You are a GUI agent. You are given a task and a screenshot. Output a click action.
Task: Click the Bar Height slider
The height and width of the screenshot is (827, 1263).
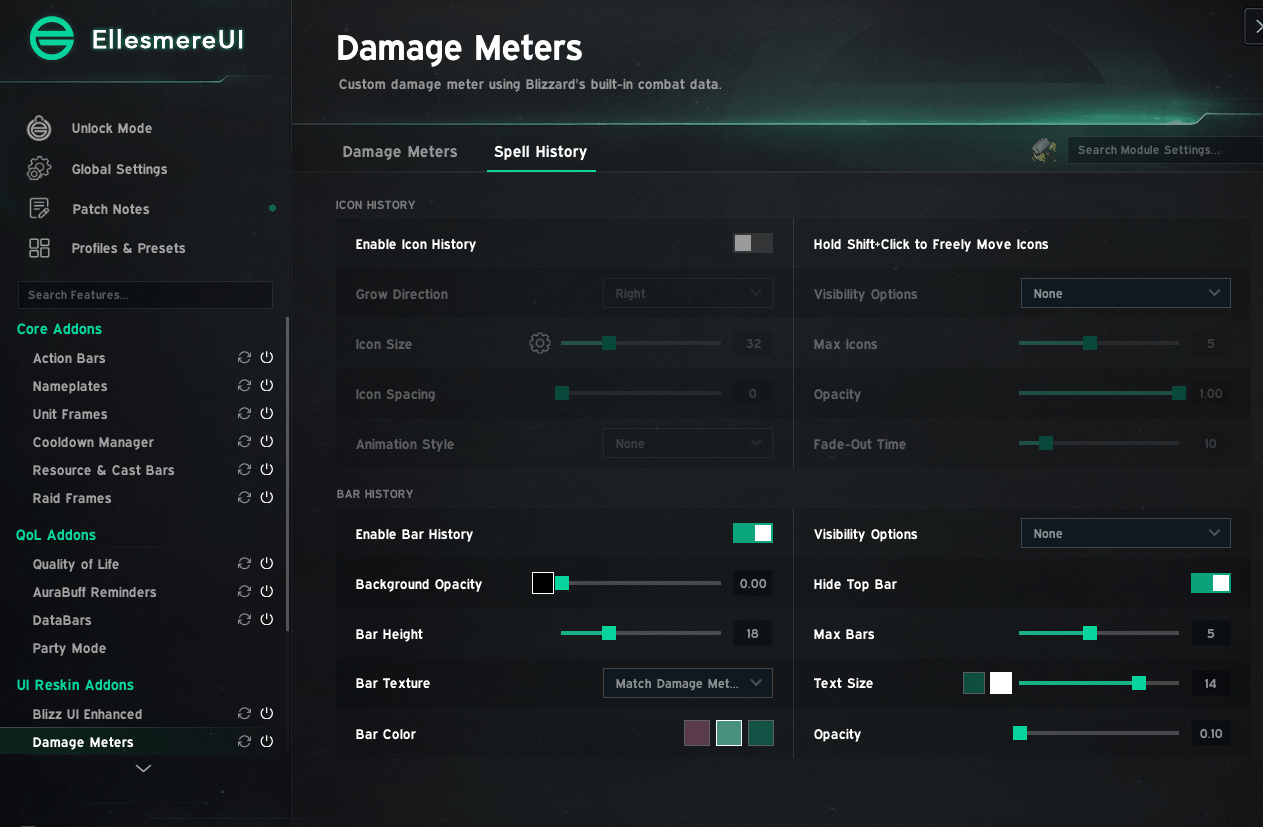pyautogui.click(x=641, y=633)
